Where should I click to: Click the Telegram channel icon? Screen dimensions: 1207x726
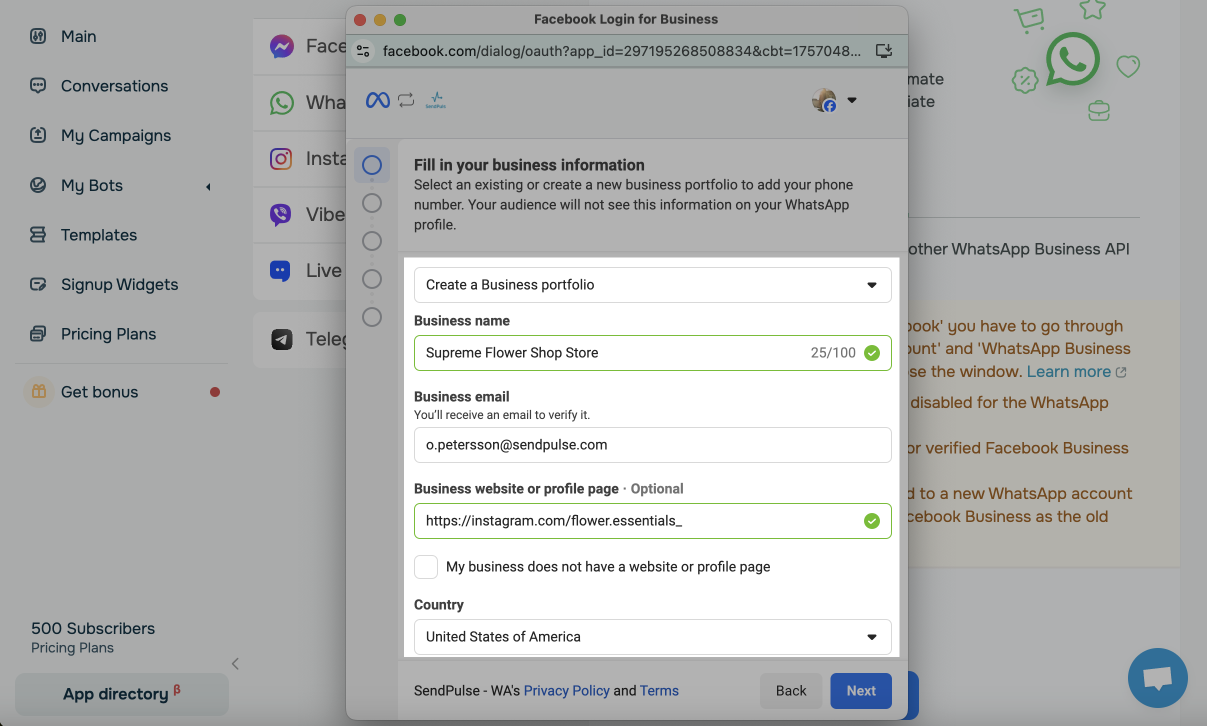[282, 340]
